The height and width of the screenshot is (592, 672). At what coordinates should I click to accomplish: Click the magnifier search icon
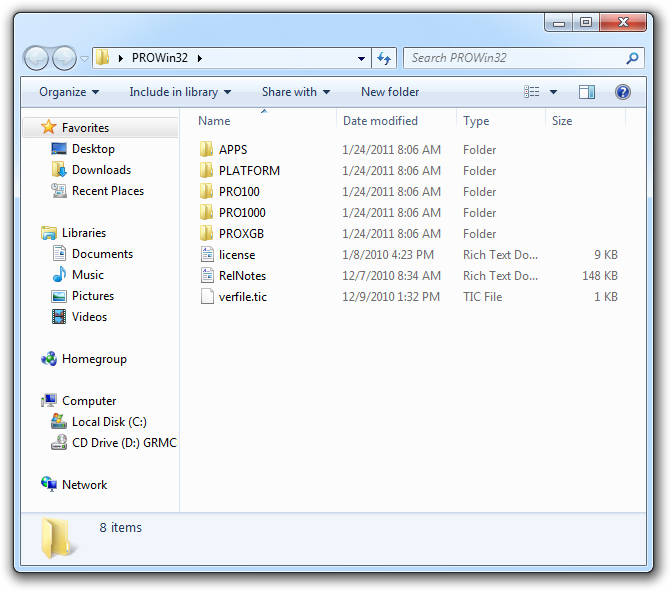pyautogui.click(x=632, y=58)
